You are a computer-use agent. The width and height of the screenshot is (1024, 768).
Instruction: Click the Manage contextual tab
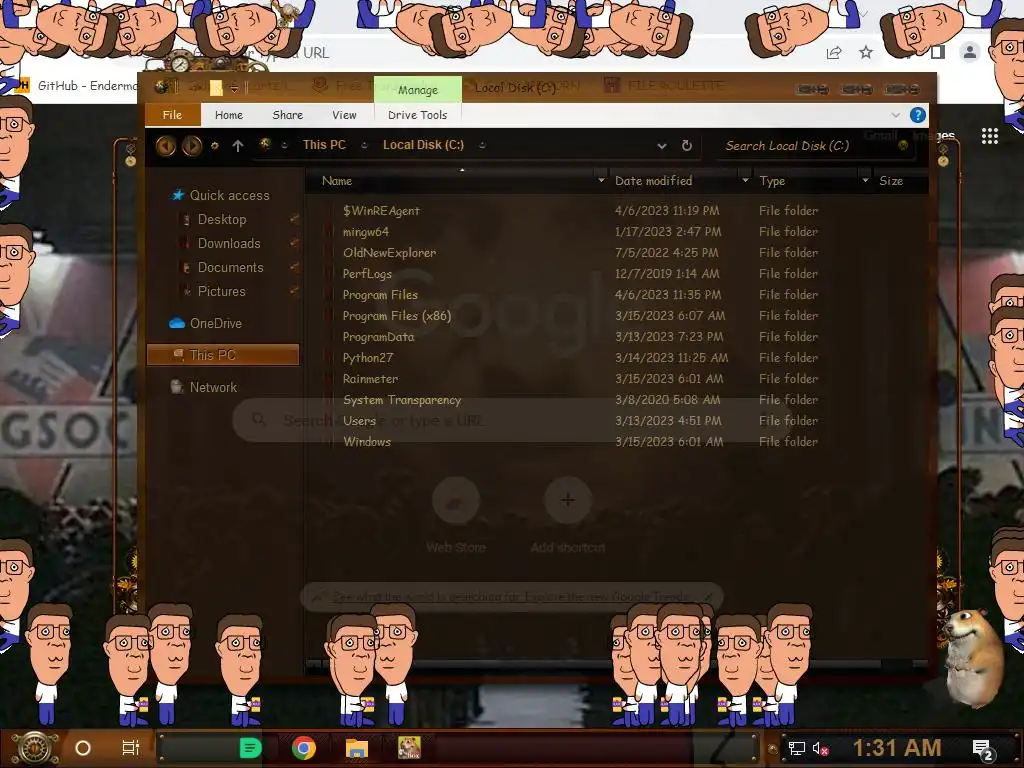click(418, 89)
